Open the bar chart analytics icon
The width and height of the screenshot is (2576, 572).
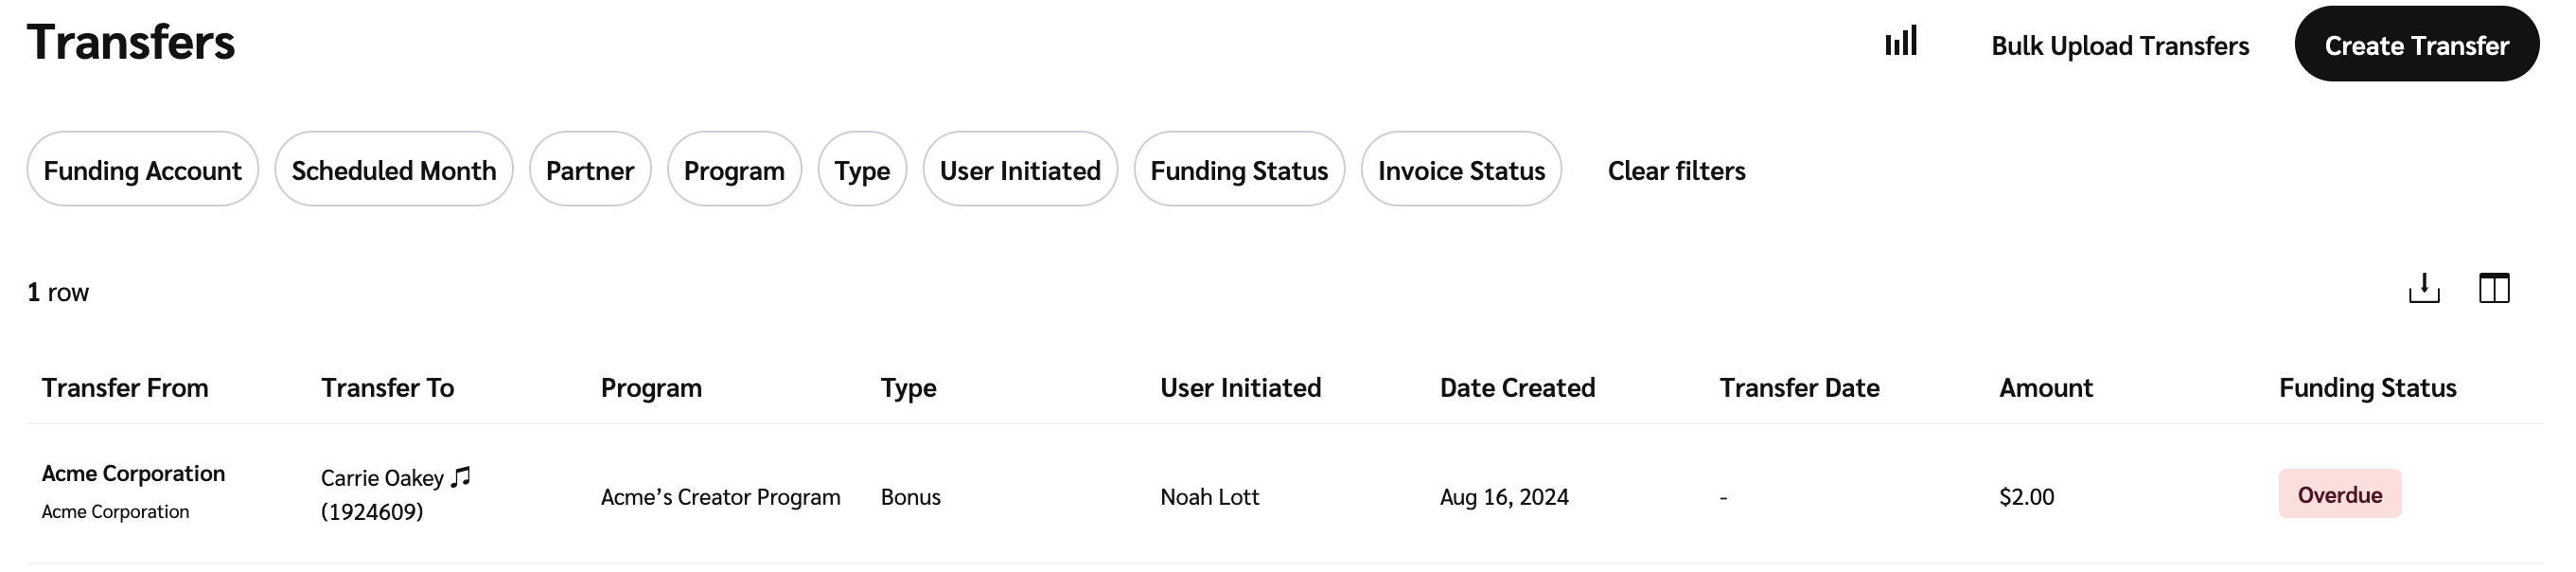pyautogui.click(x=1900, y=43)
